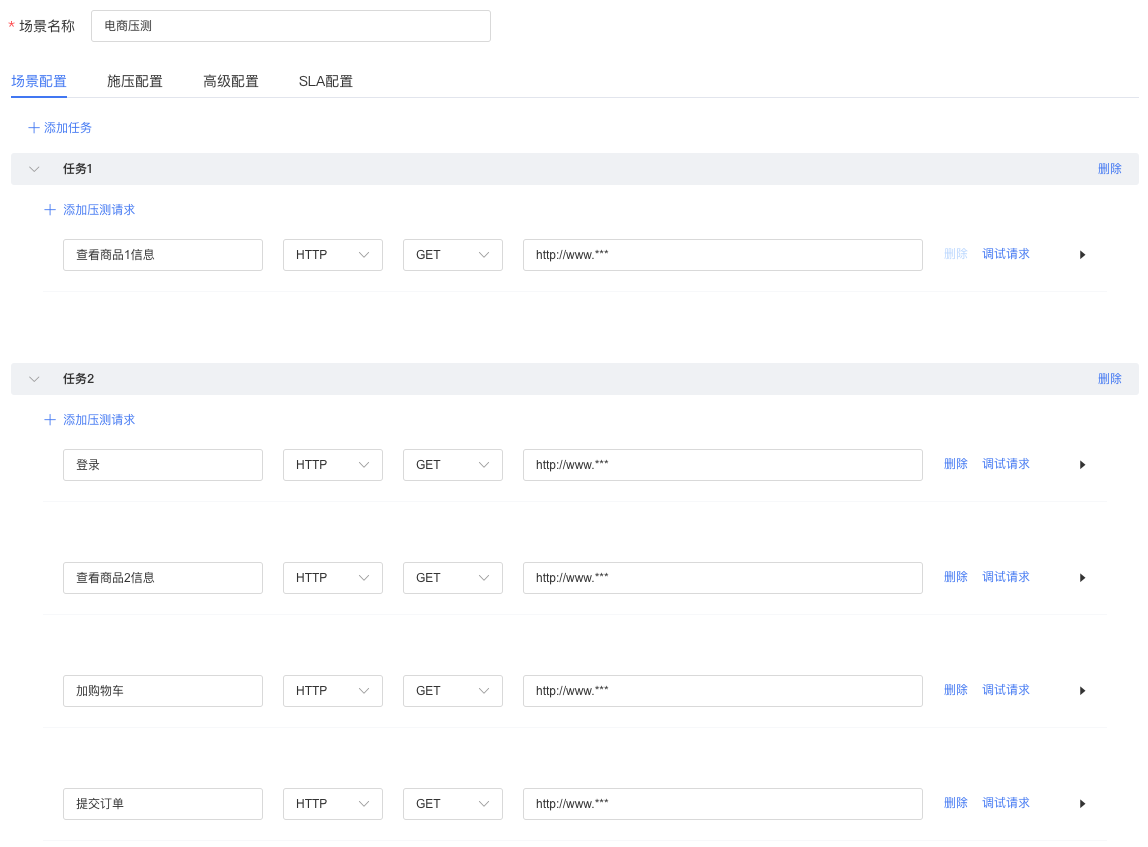Collapse the 任务2 section chevron
The image size is (1148, 847).
(x=34, y=379)
